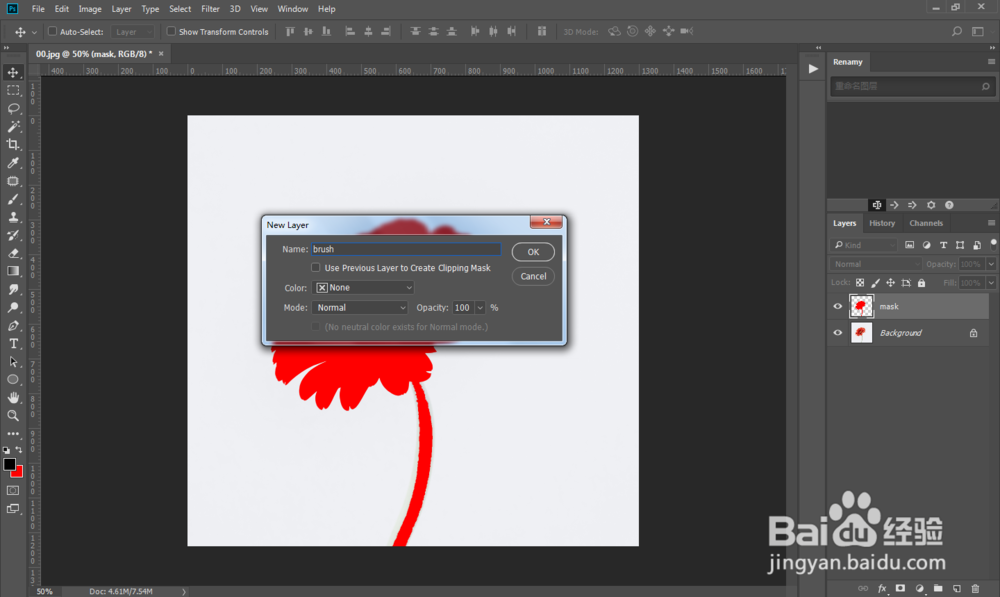
Task: Open the Image menu
Action: [x=90, y=9]
